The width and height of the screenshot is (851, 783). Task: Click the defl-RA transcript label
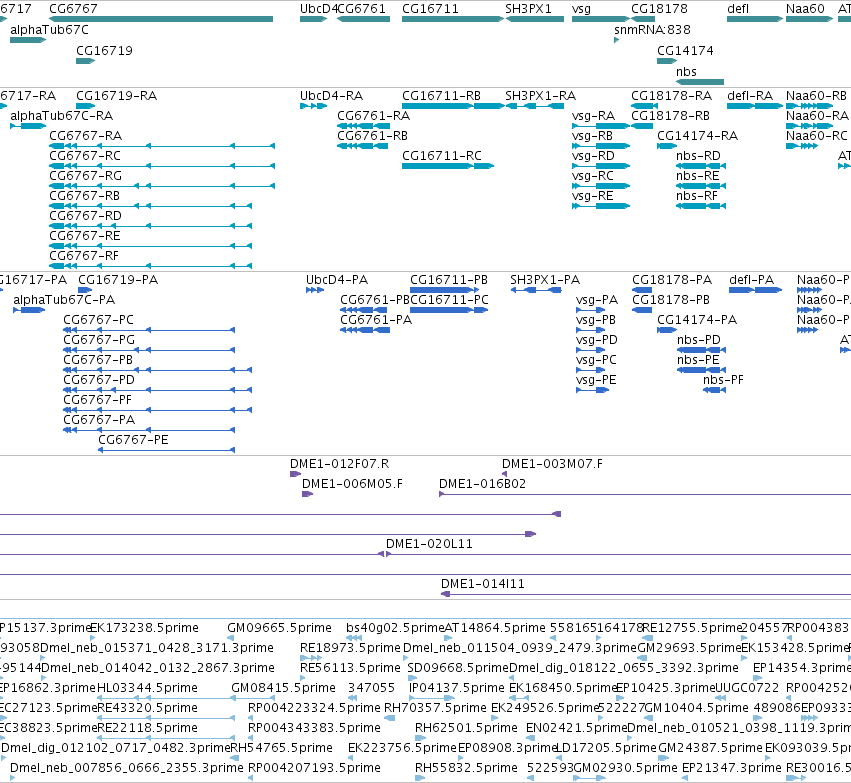pyautogui.click(x=750, y=96)
